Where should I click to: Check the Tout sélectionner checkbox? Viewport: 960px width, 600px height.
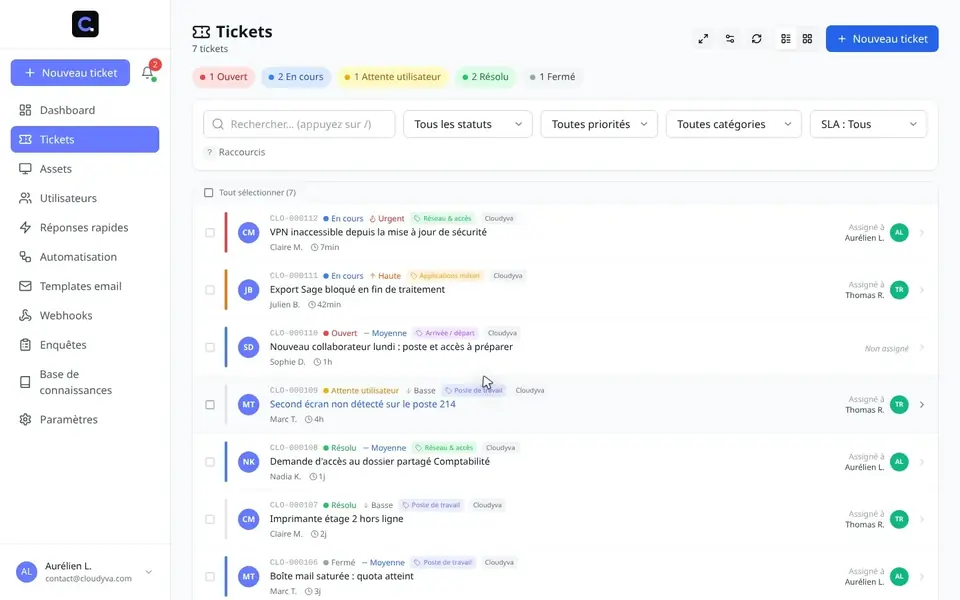point(209,193)
